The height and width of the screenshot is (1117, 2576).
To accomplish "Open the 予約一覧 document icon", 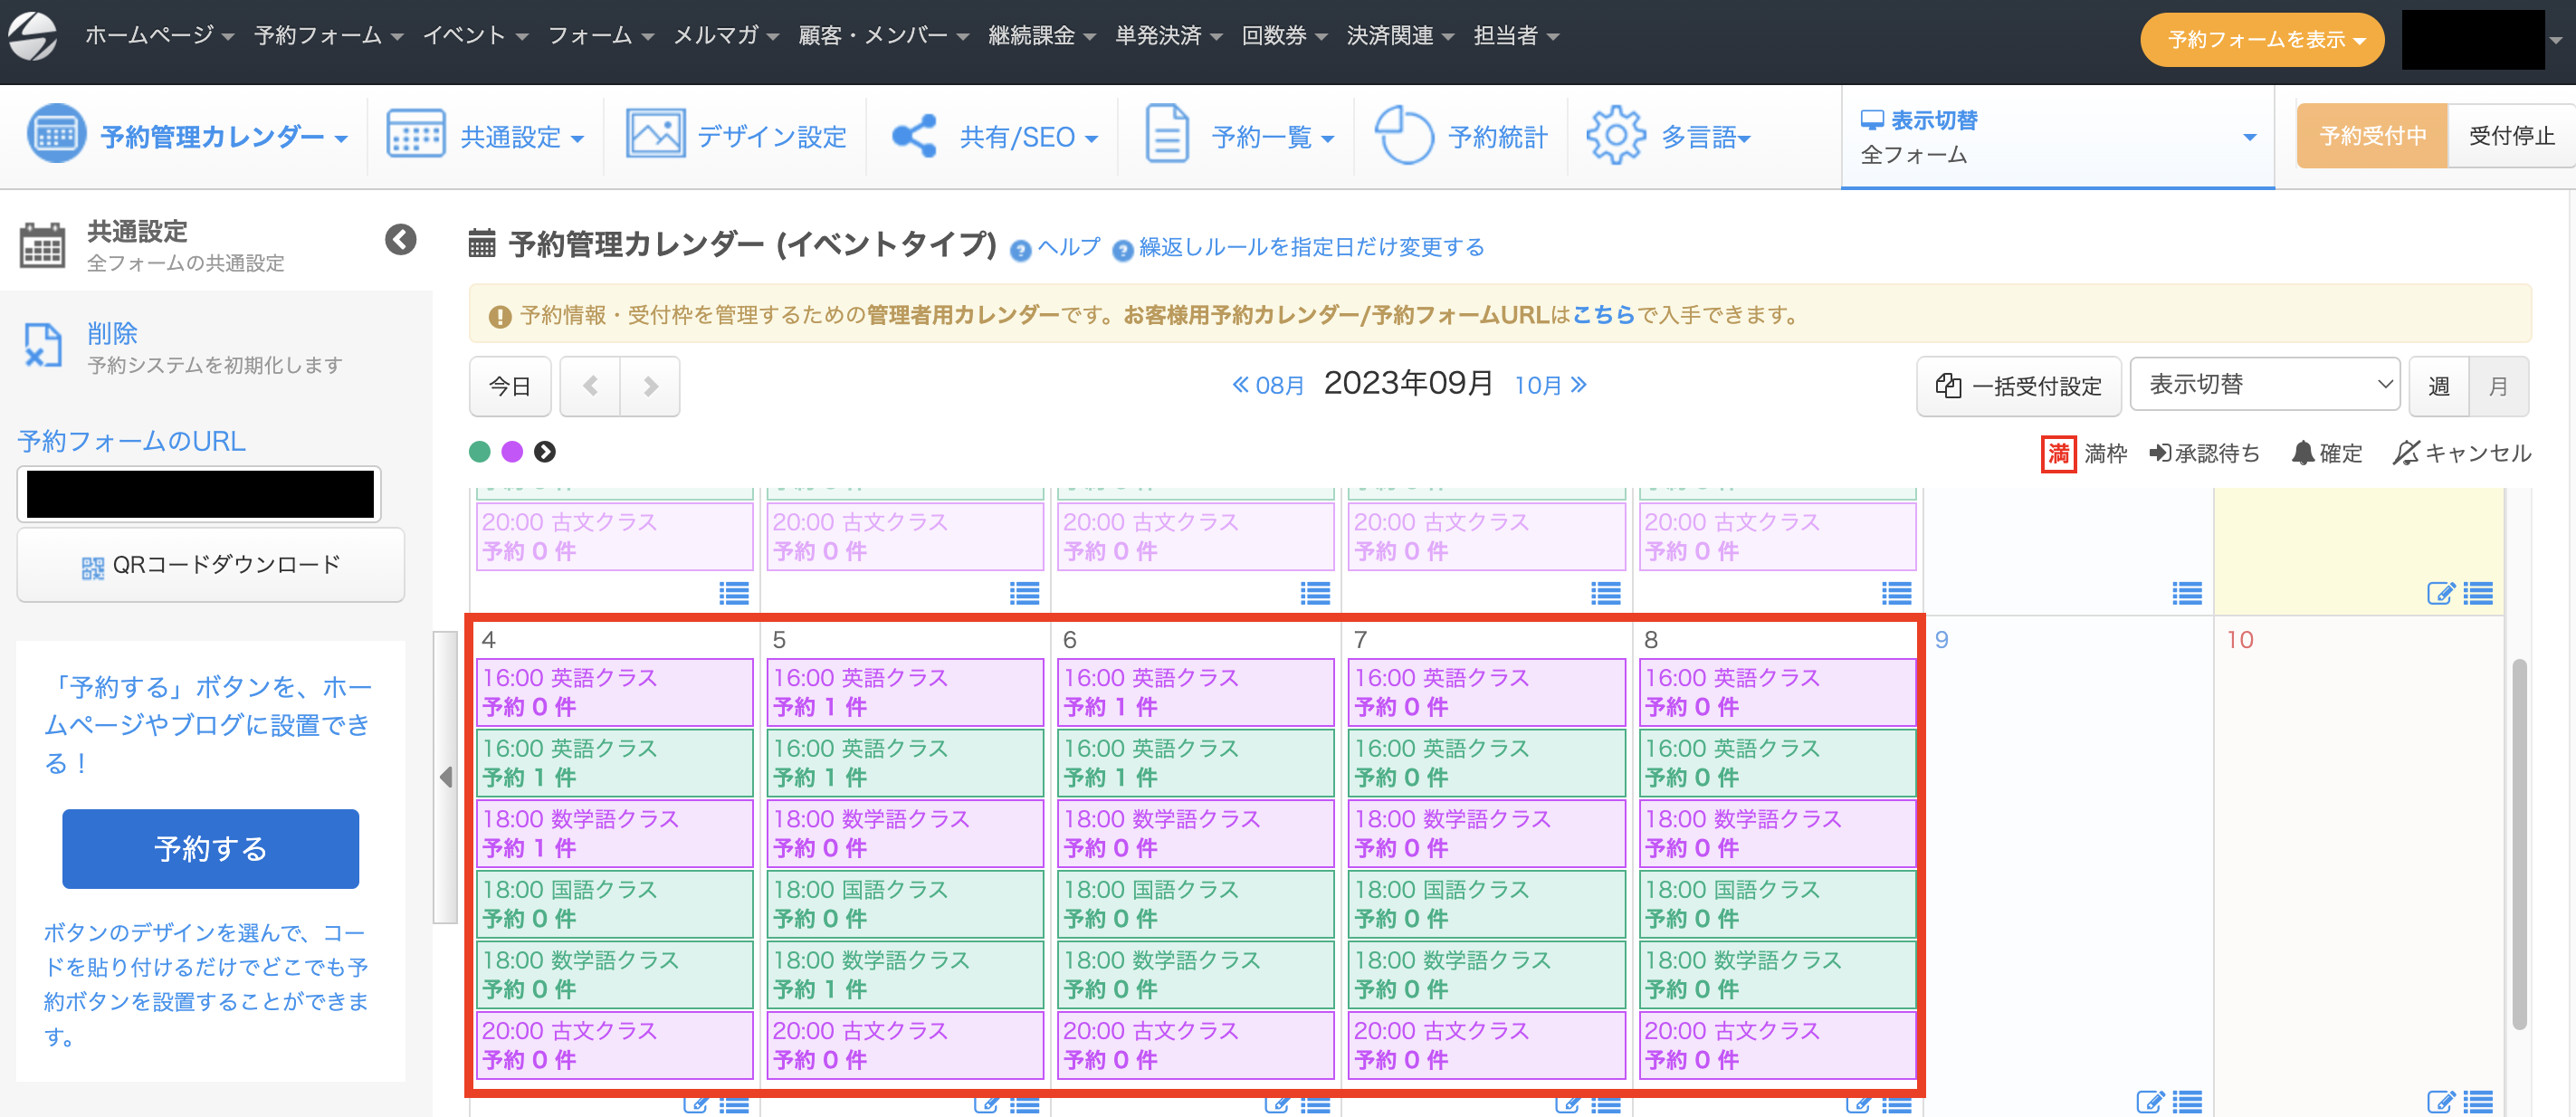I will click(1166, 135).
